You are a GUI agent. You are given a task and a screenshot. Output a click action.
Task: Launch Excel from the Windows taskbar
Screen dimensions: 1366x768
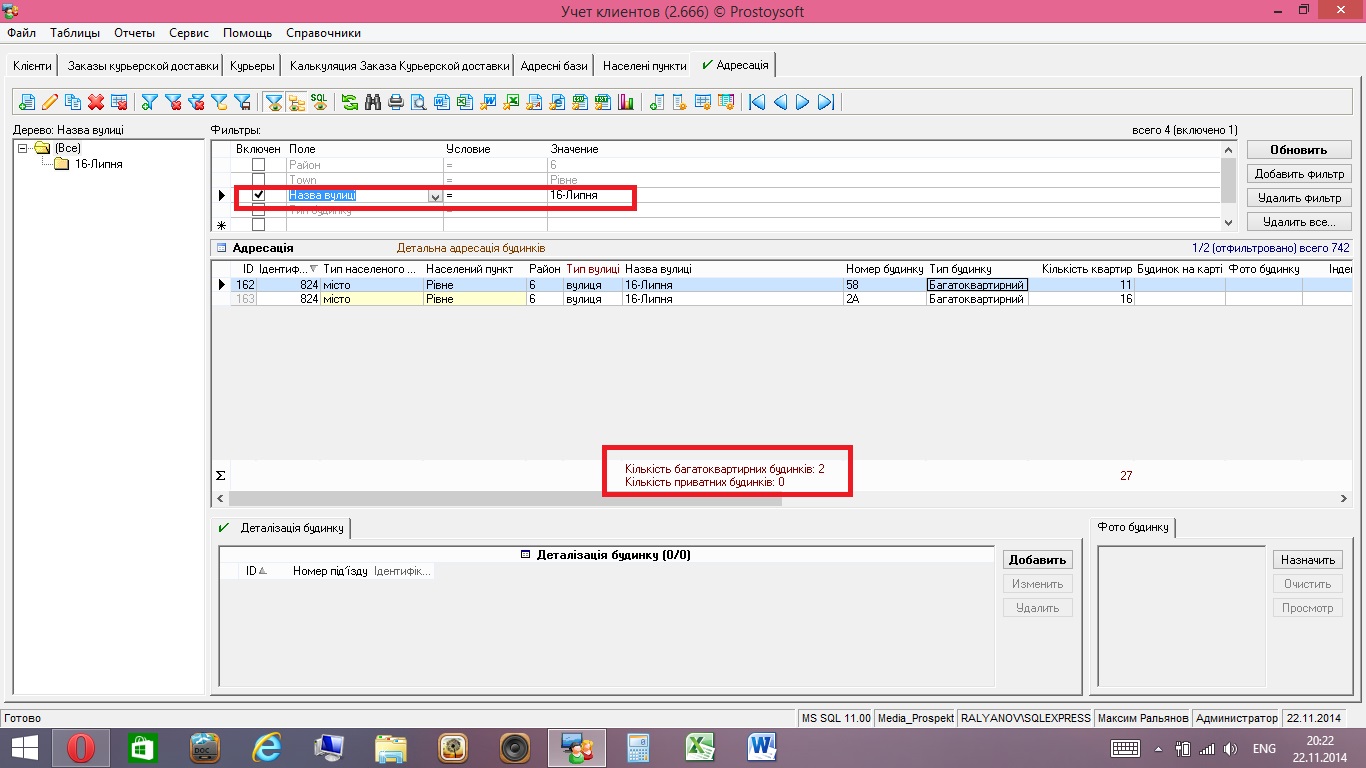click(698, 747)
